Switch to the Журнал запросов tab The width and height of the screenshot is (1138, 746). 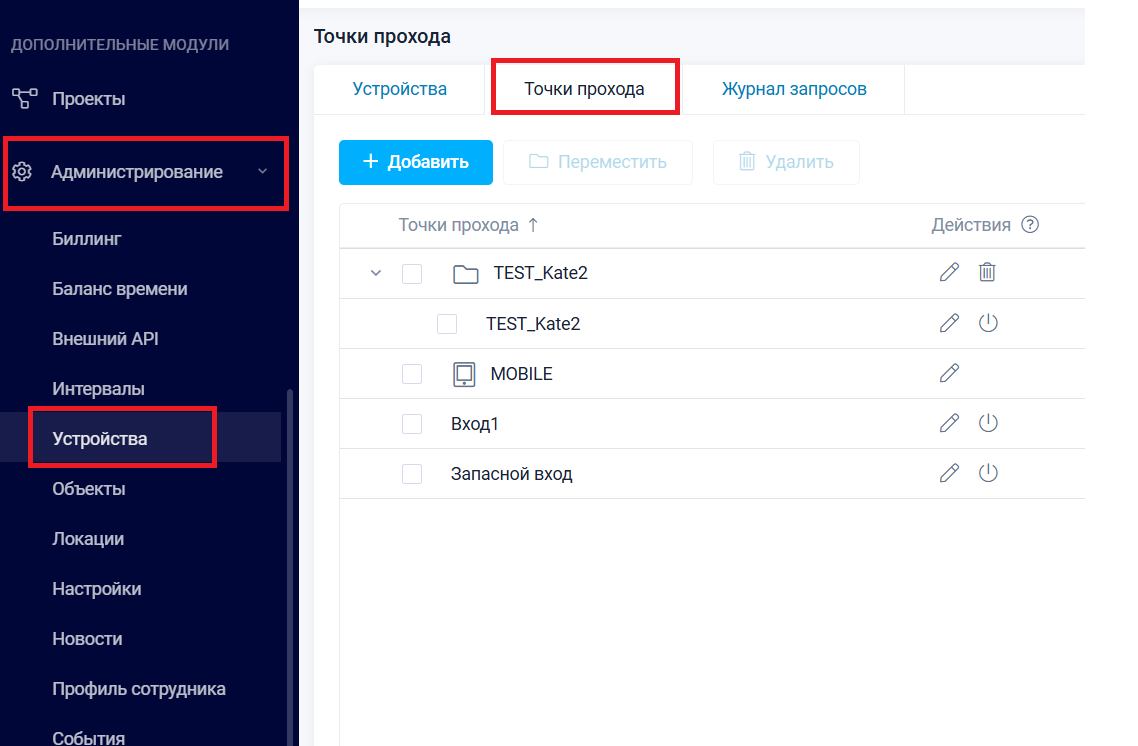[794, 89]
